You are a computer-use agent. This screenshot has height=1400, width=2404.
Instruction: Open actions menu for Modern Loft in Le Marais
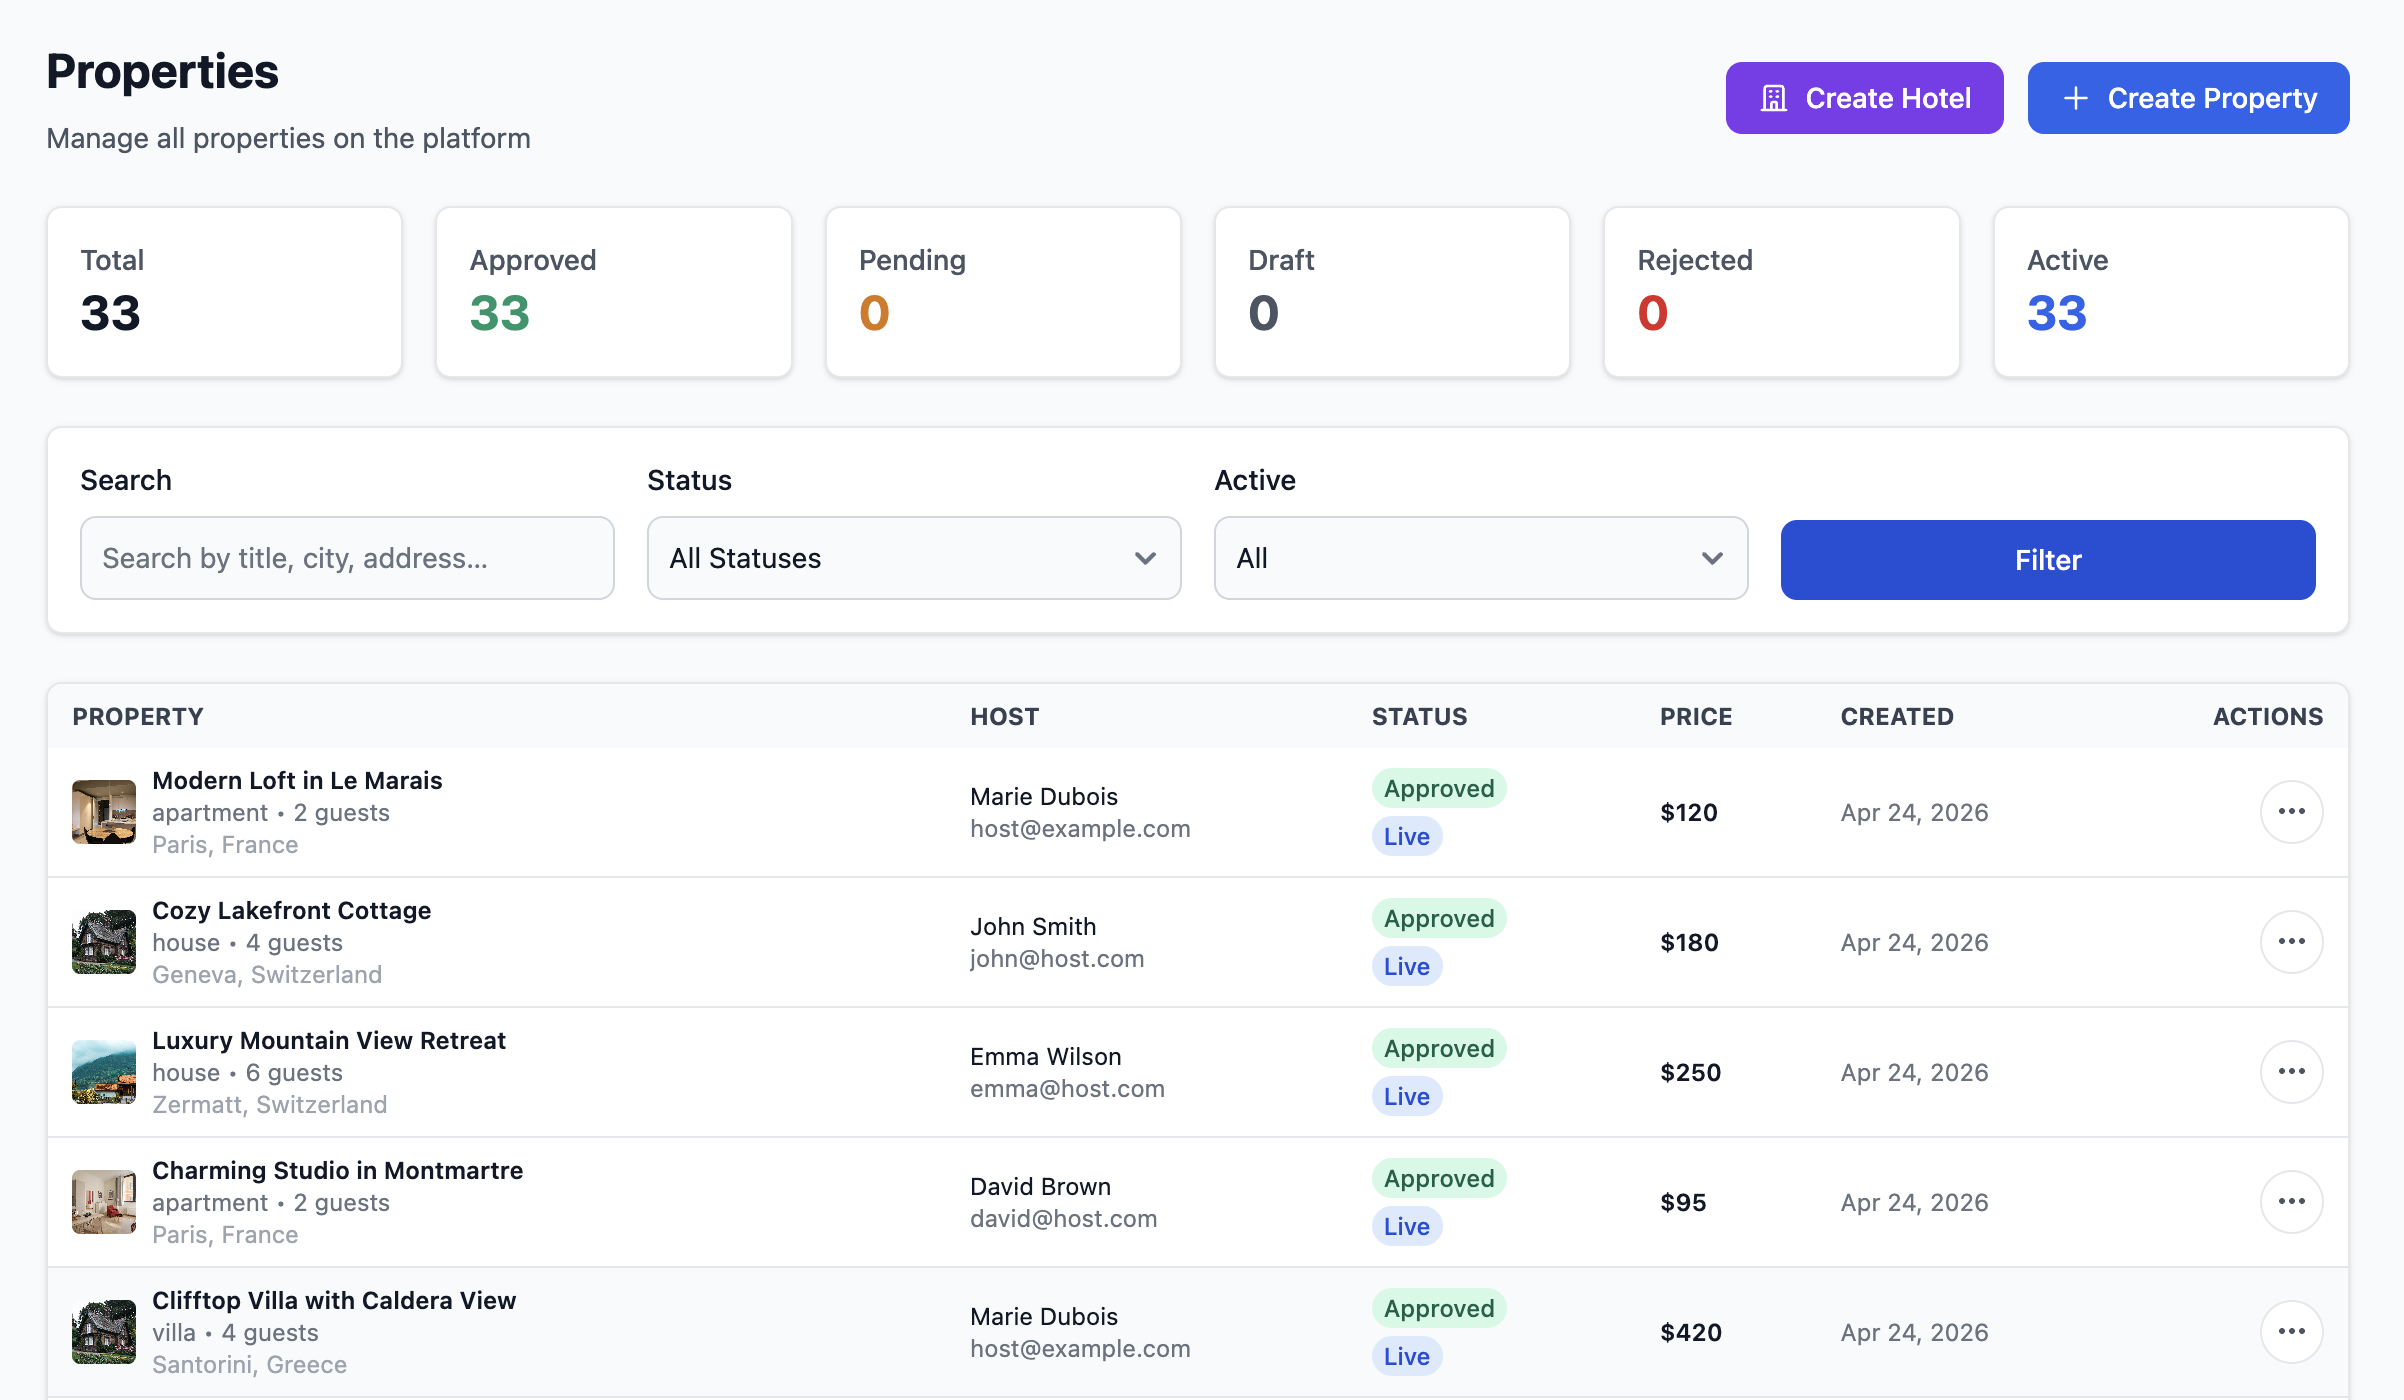tap(2291, 812)
